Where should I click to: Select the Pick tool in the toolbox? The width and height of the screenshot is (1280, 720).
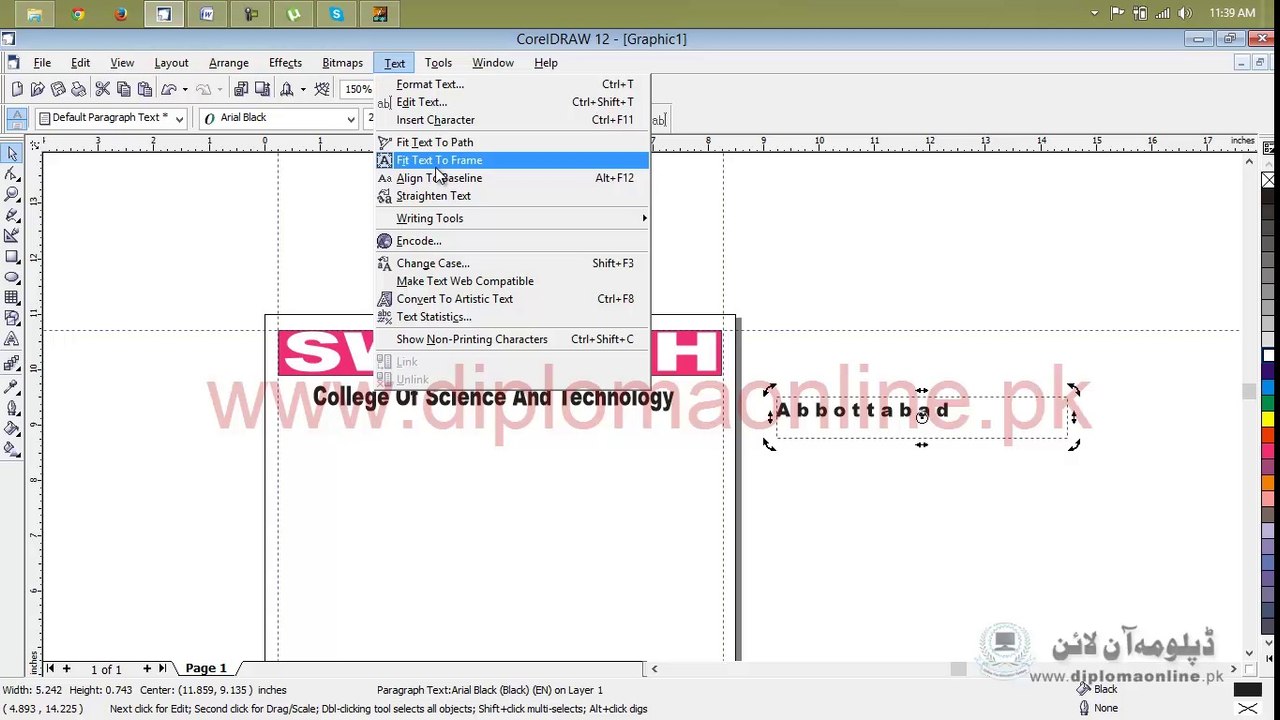[12, 153]
